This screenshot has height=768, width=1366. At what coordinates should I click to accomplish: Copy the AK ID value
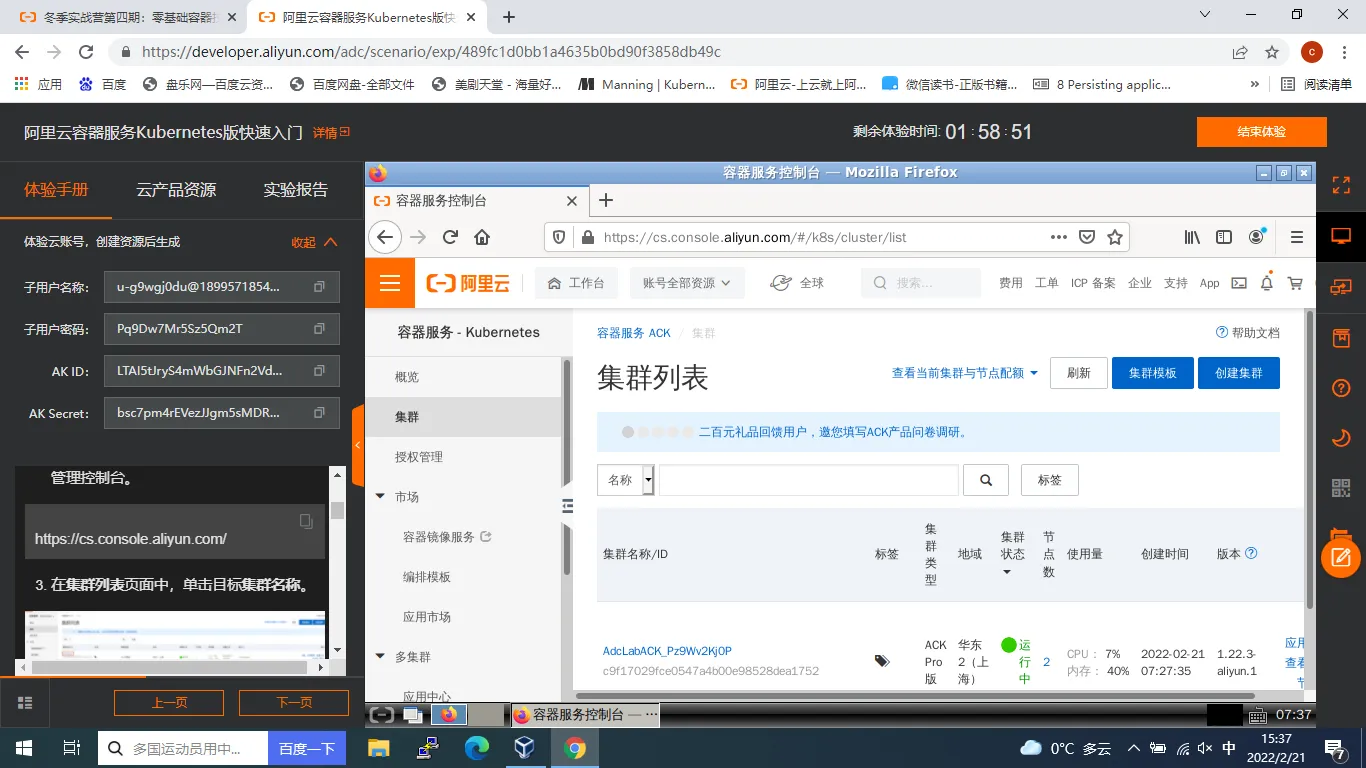point(319,371)
